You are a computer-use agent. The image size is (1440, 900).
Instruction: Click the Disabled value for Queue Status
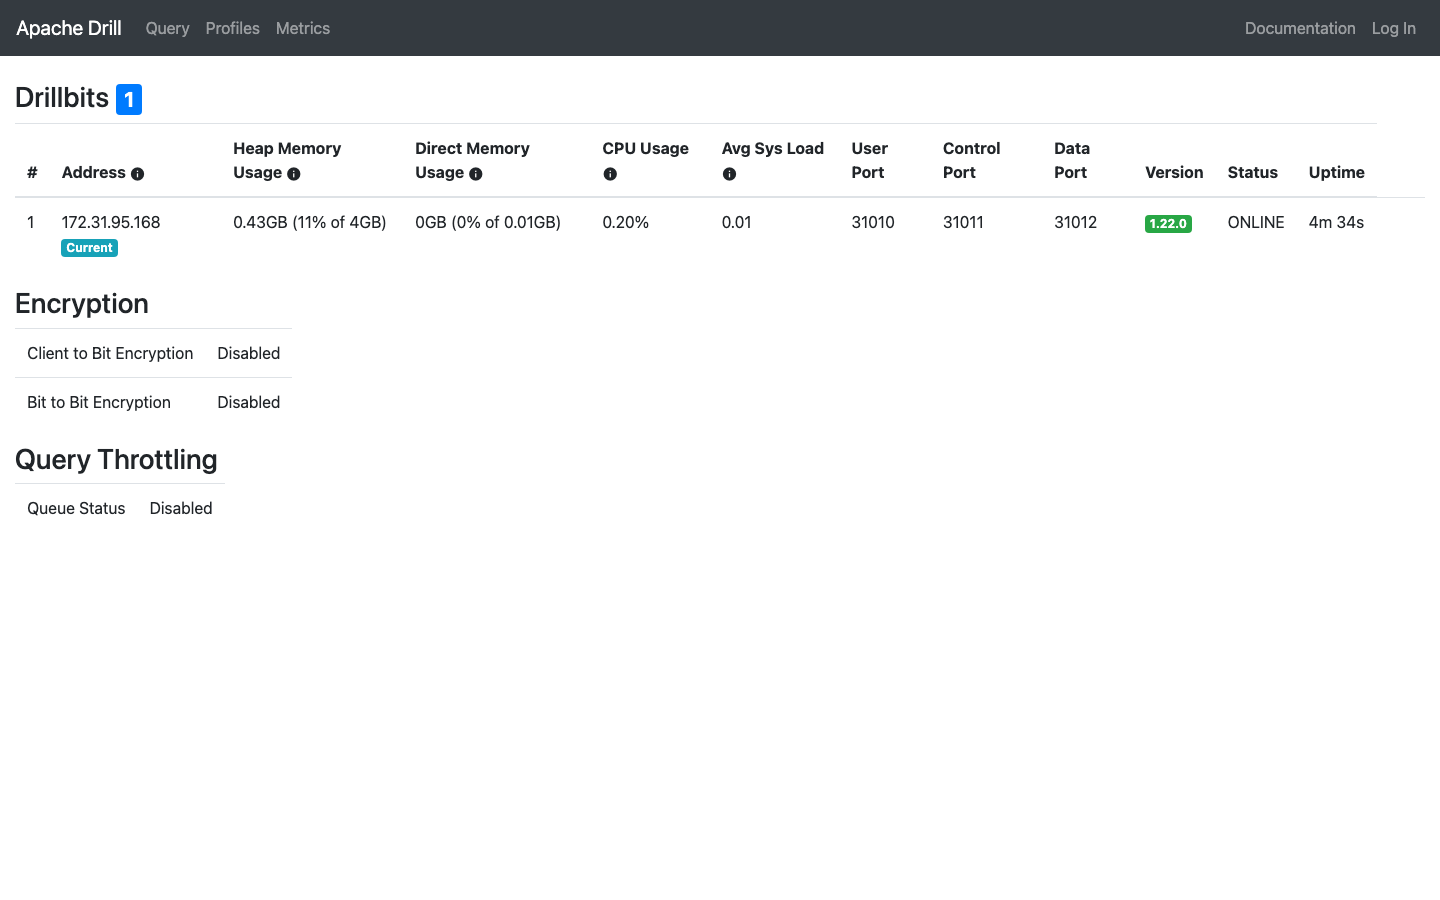[x=181, y=508]
